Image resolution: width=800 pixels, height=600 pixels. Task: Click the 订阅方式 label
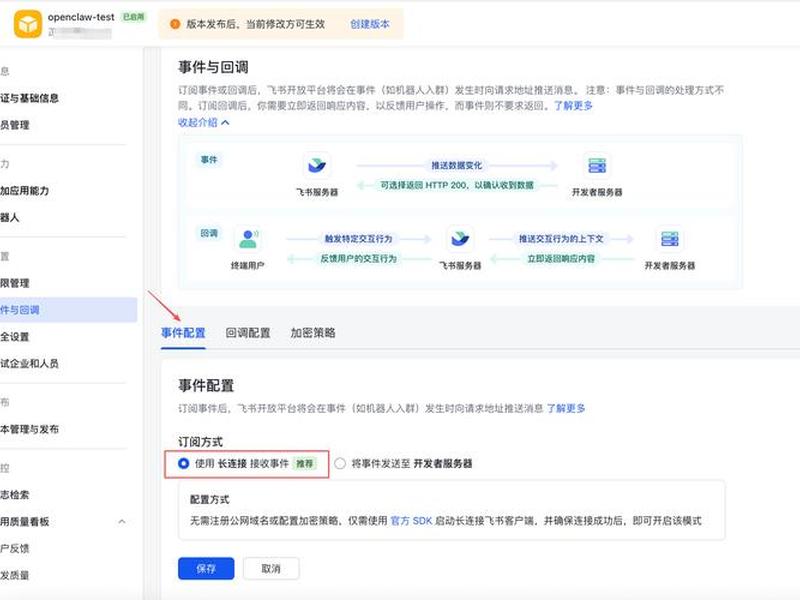click(x=201, y=442)
